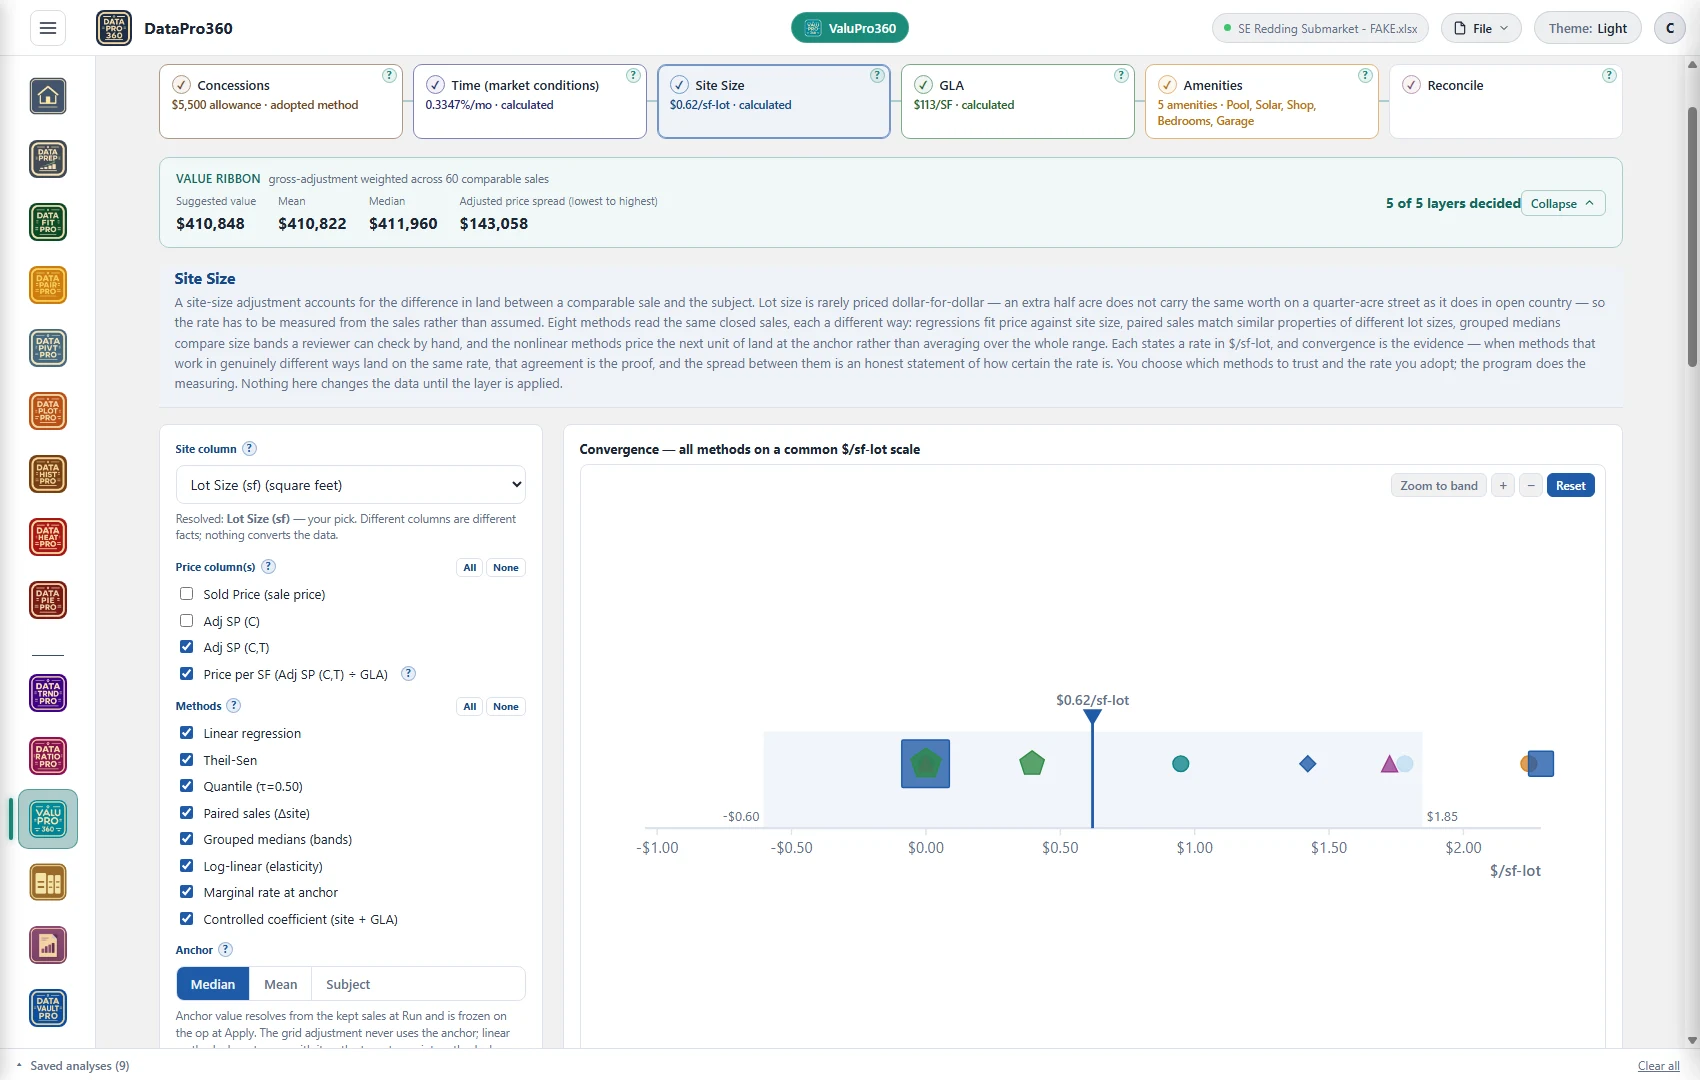Open the Data Vault Pro module
This screenshot has height=1080, width=1700.
[48, 1008]
